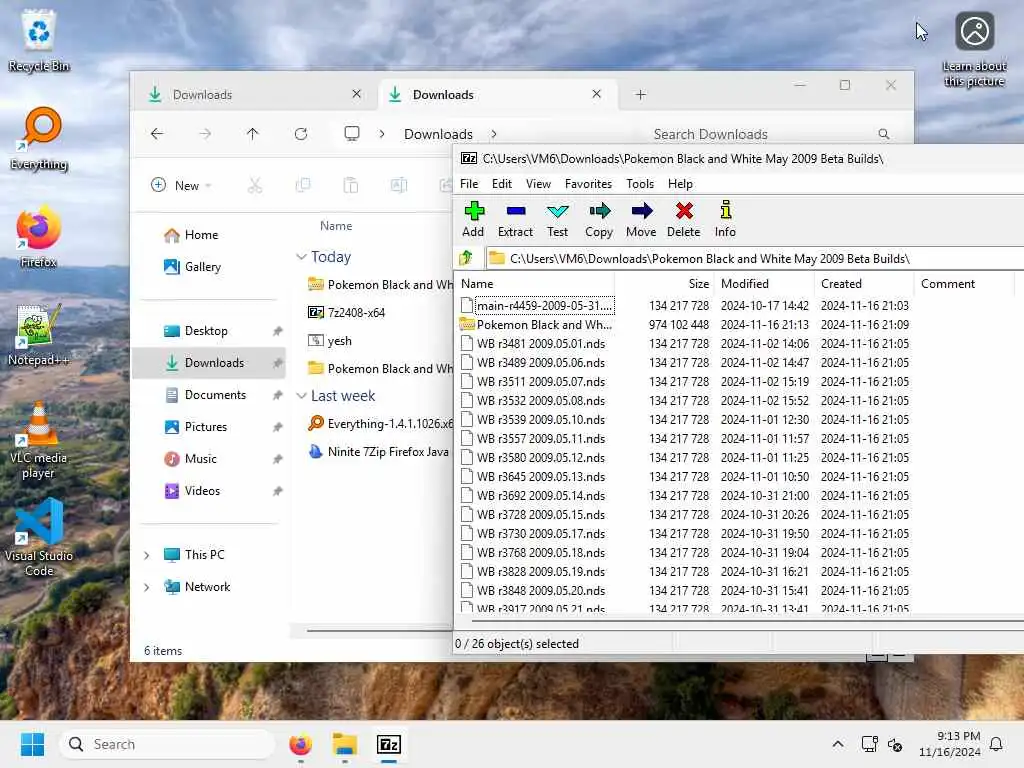The image size is (1024, 768).
Task: Expand Network in navigation pane
Action: click(147, 587)
